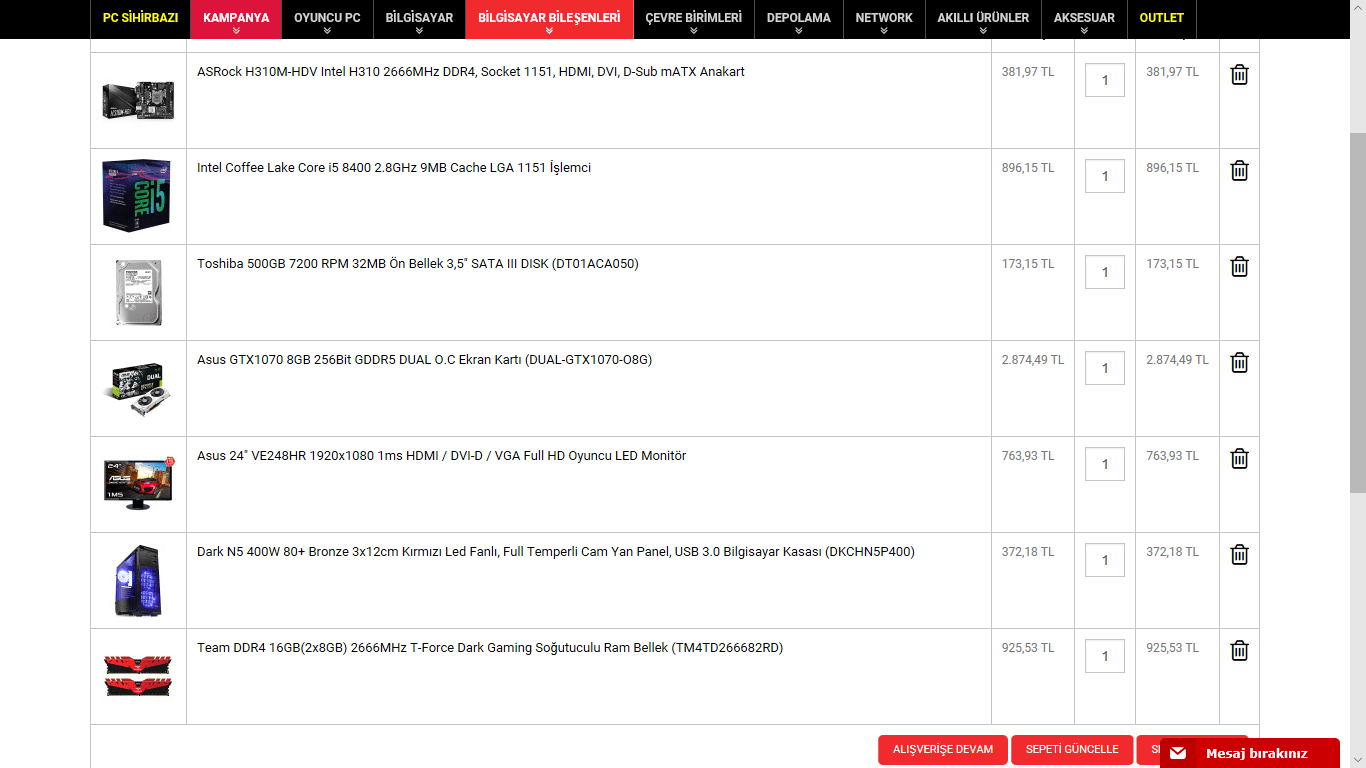Expand the AKSESUAR menu

[x=1084, y=19]
